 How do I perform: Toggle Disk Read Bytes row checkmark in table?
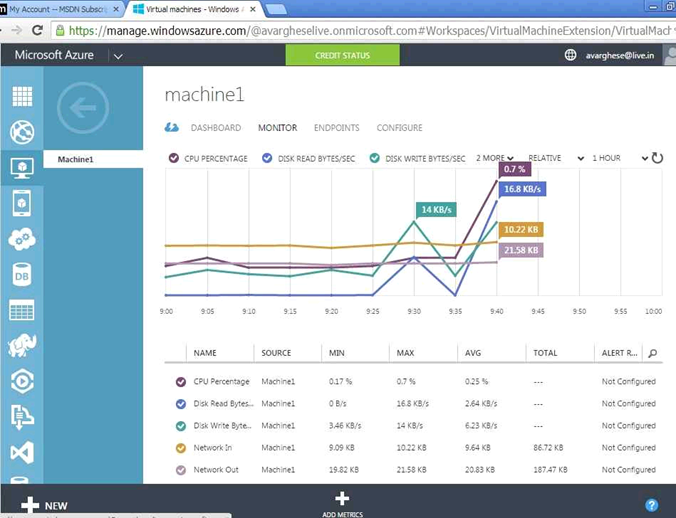[x=181, y=404]
